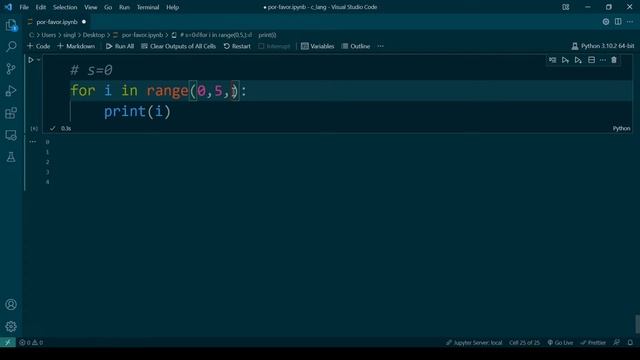Screen dimensions: 640x360
Task: Open the Search view in activity bar
Action: click(x=11, y=47)
